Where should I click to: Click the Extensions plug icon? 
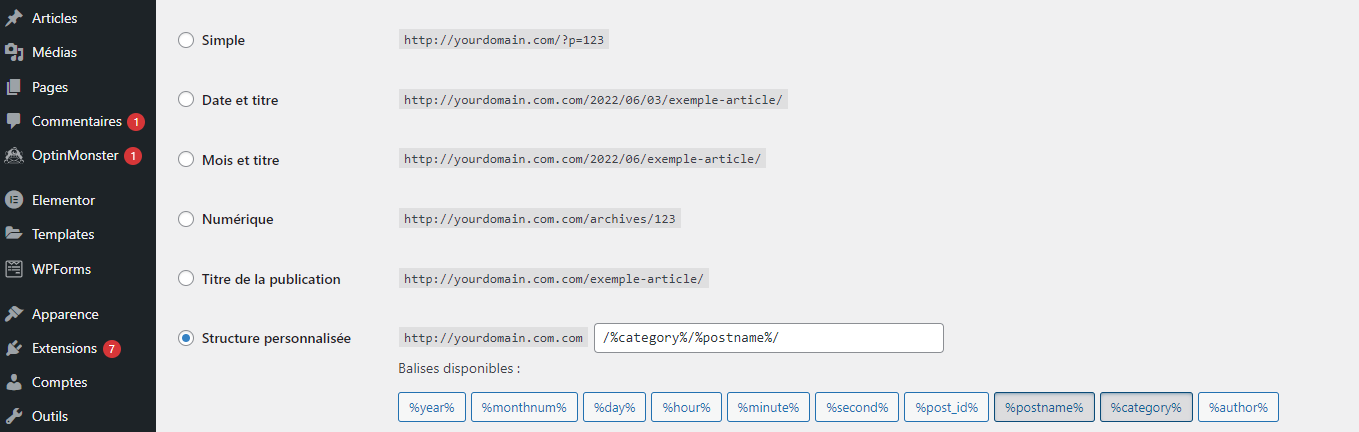tap(14, 348)
